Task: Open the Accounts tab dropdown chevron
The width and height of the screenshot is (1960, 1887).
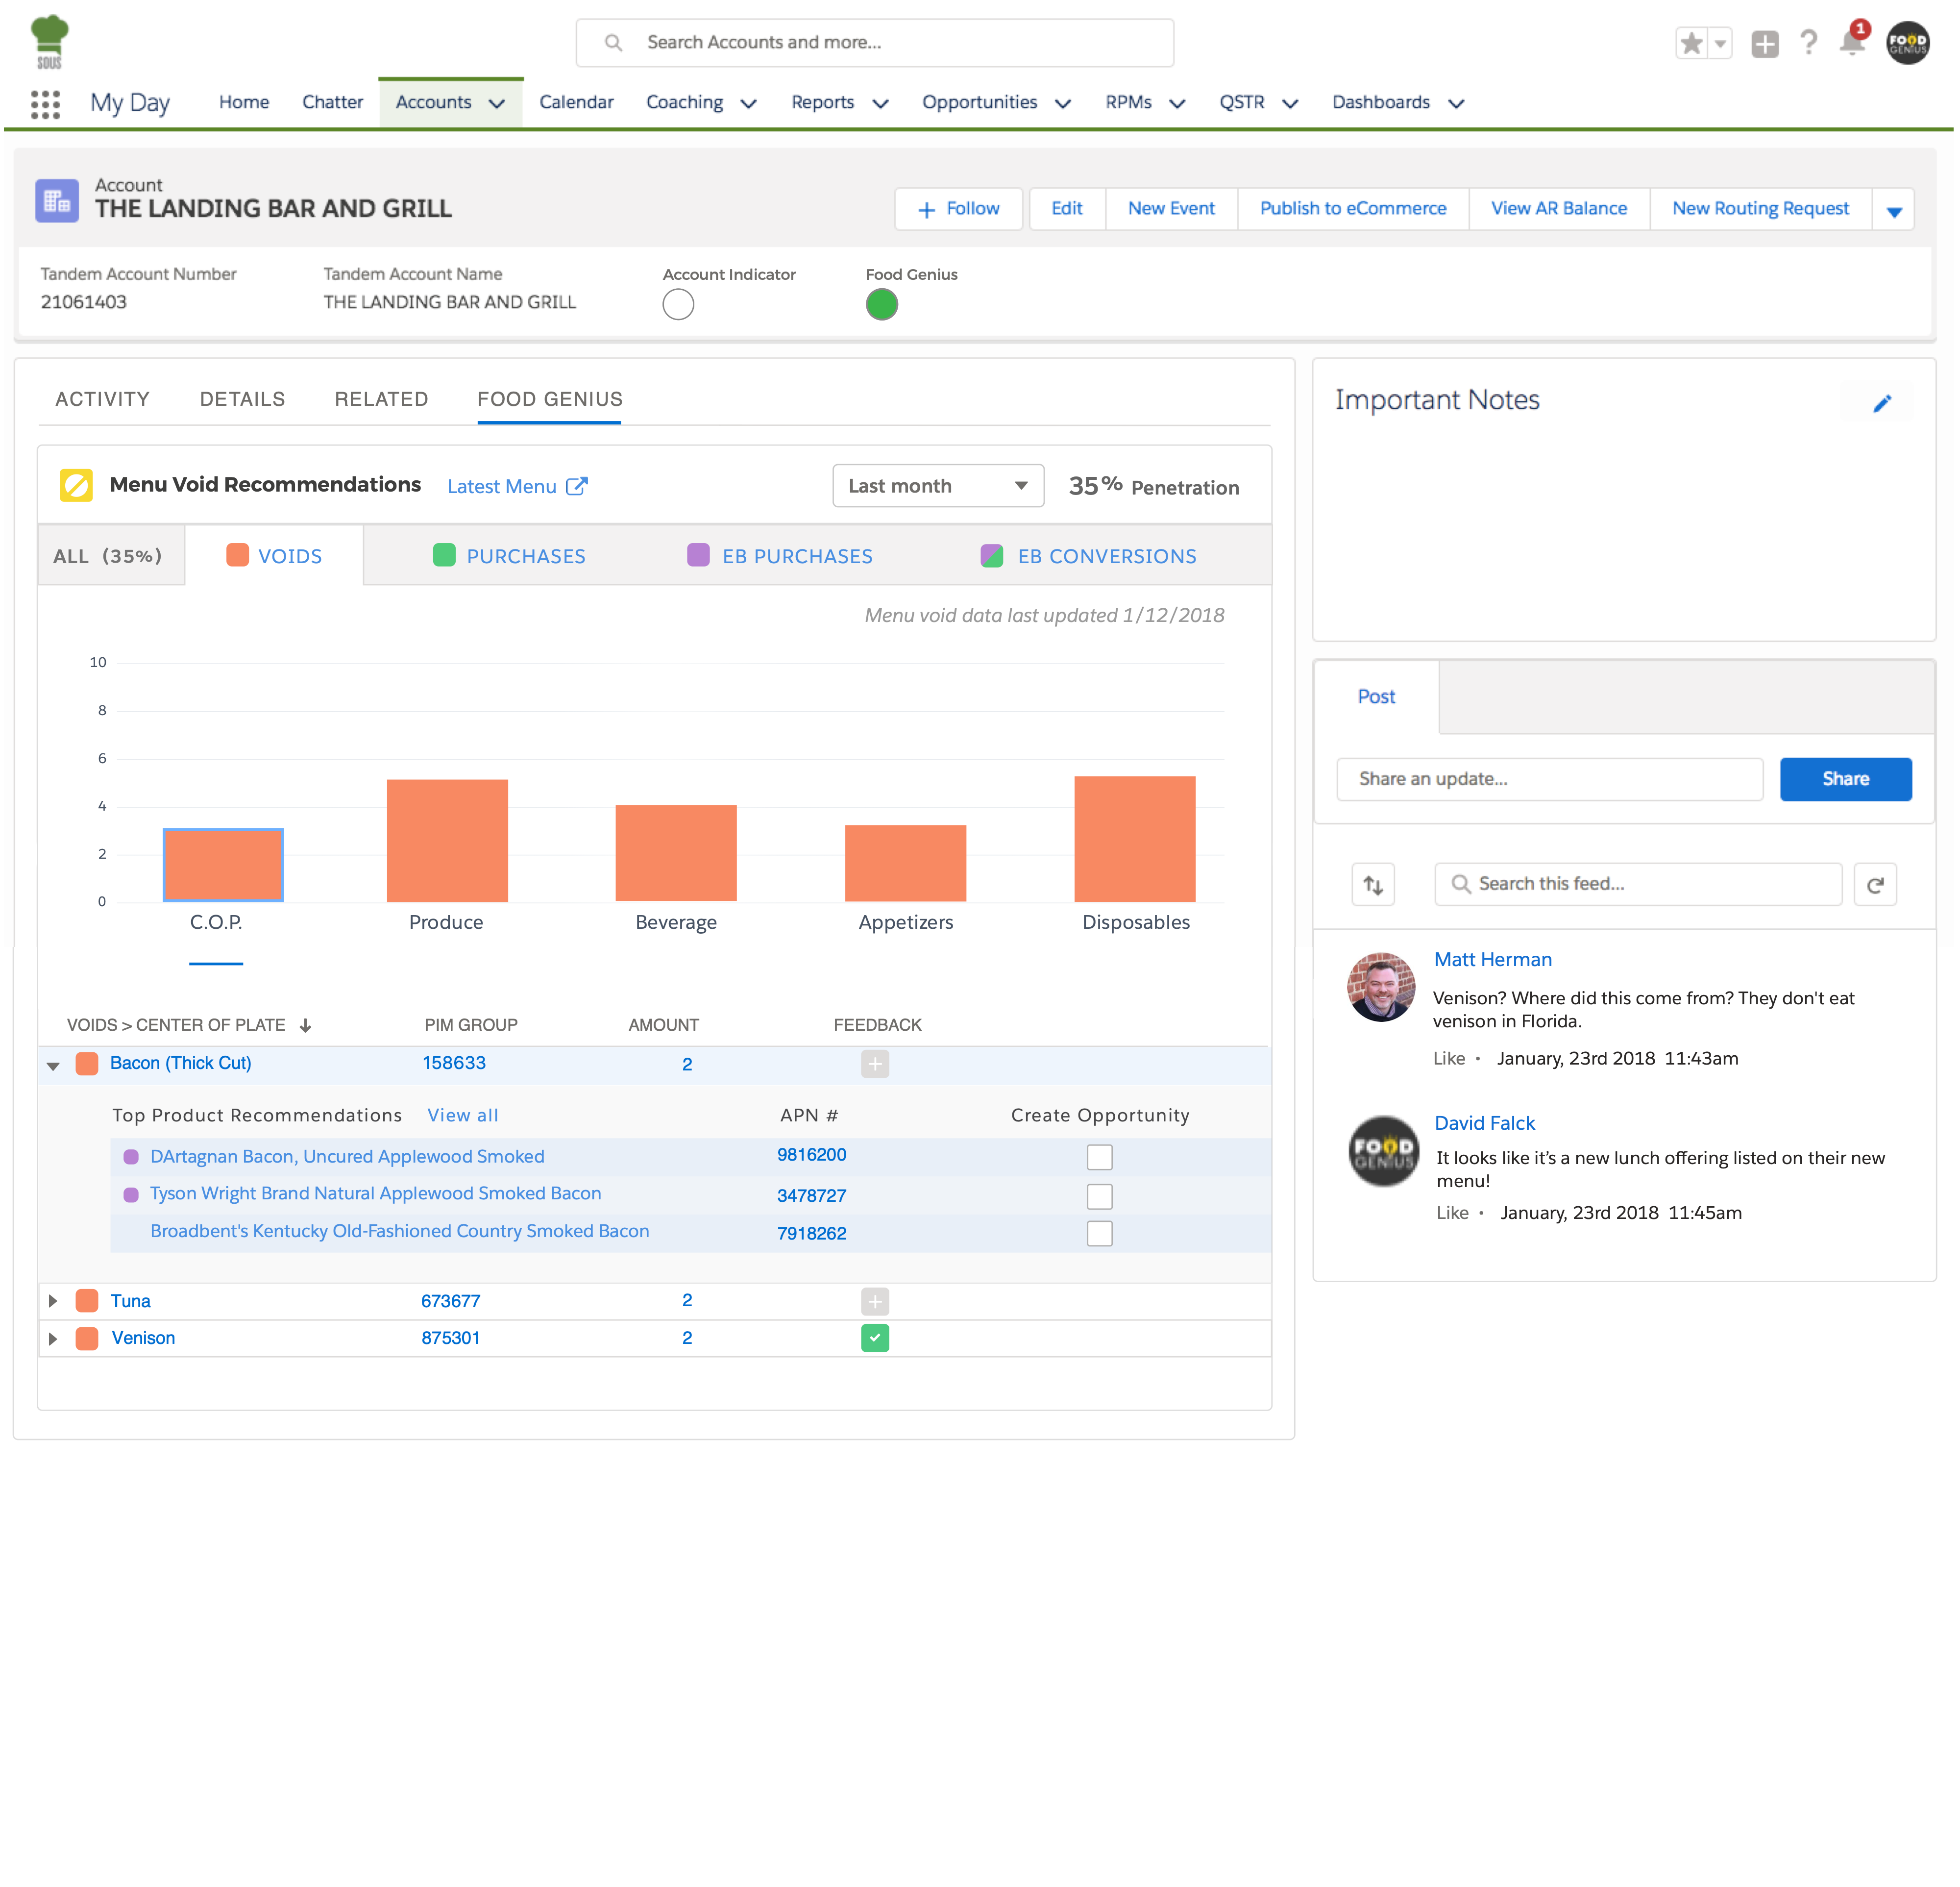Action: coord(497,103)
